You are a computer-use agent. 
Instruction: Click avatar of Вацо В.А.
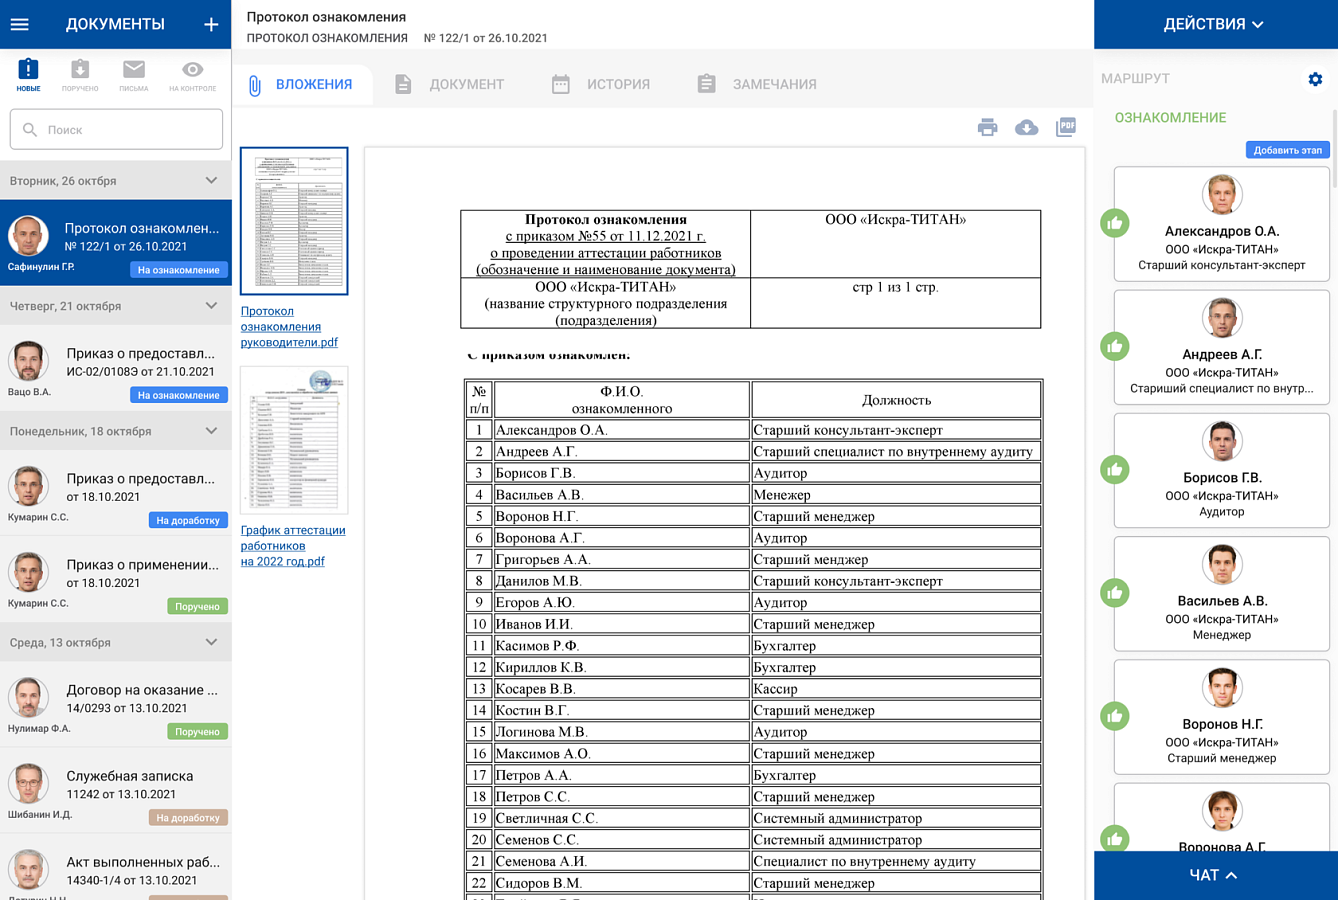tap(28, 361)
